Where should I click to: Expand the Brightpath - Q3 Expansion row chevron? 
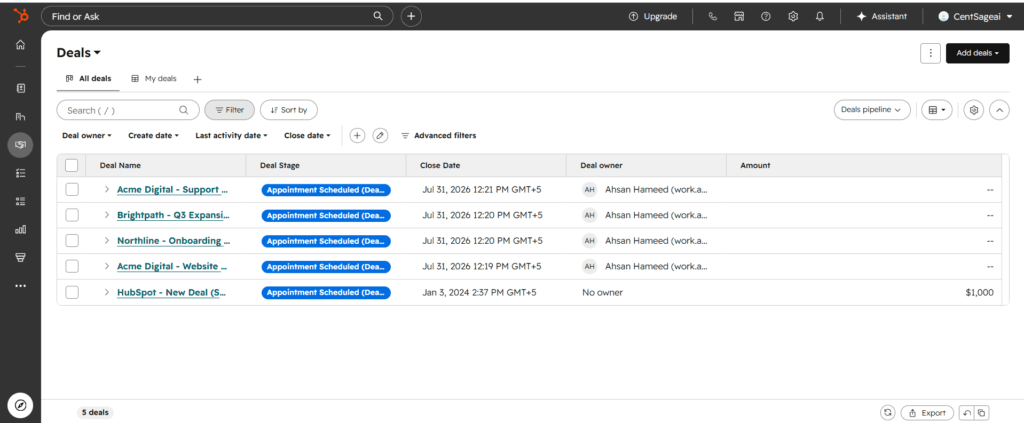[106, 215]
